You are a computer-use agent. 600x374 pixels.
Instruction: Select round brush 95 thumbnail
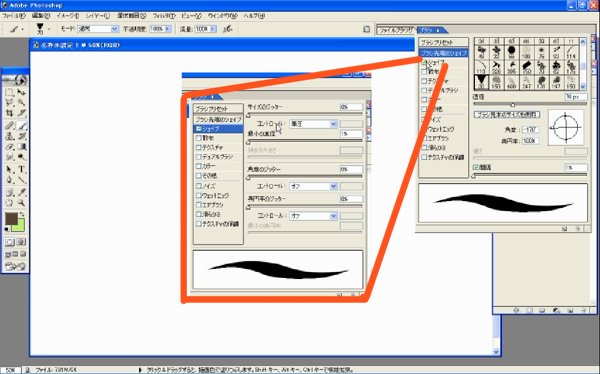pyautogui.click(x=511, y=52)
